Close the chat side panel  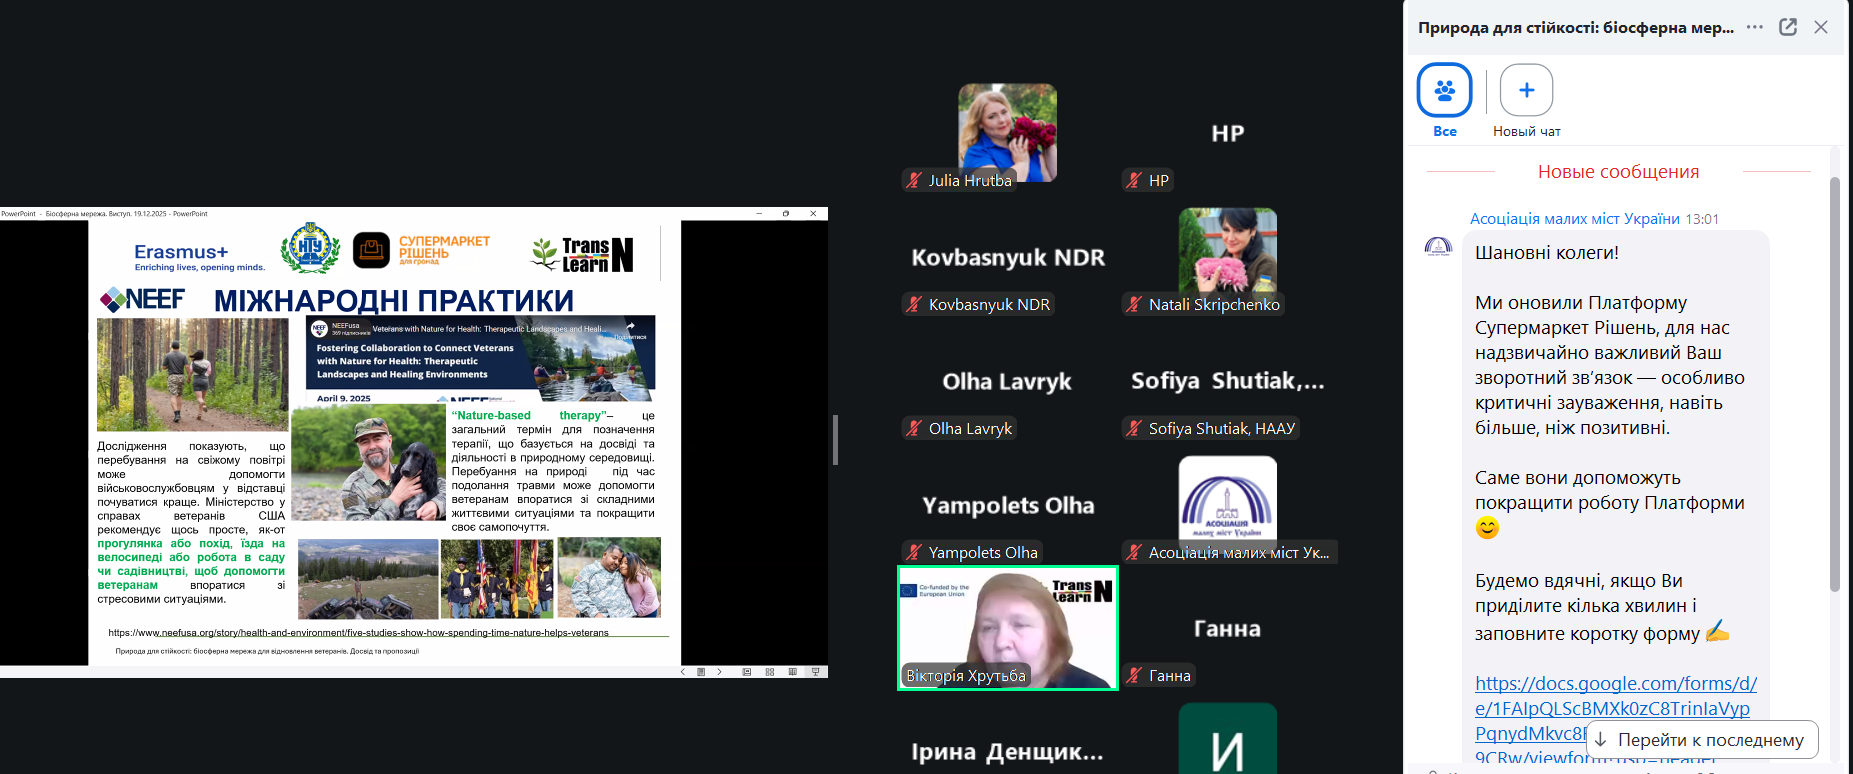pos(1821,27)
